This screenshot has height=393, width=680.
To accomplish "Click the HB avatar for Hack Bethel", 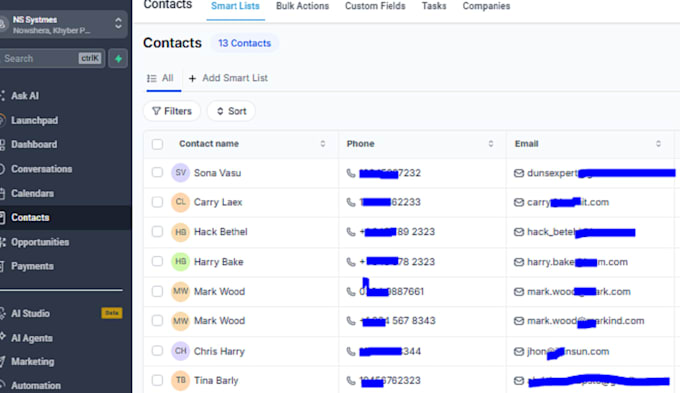I will tap(180, 232).
